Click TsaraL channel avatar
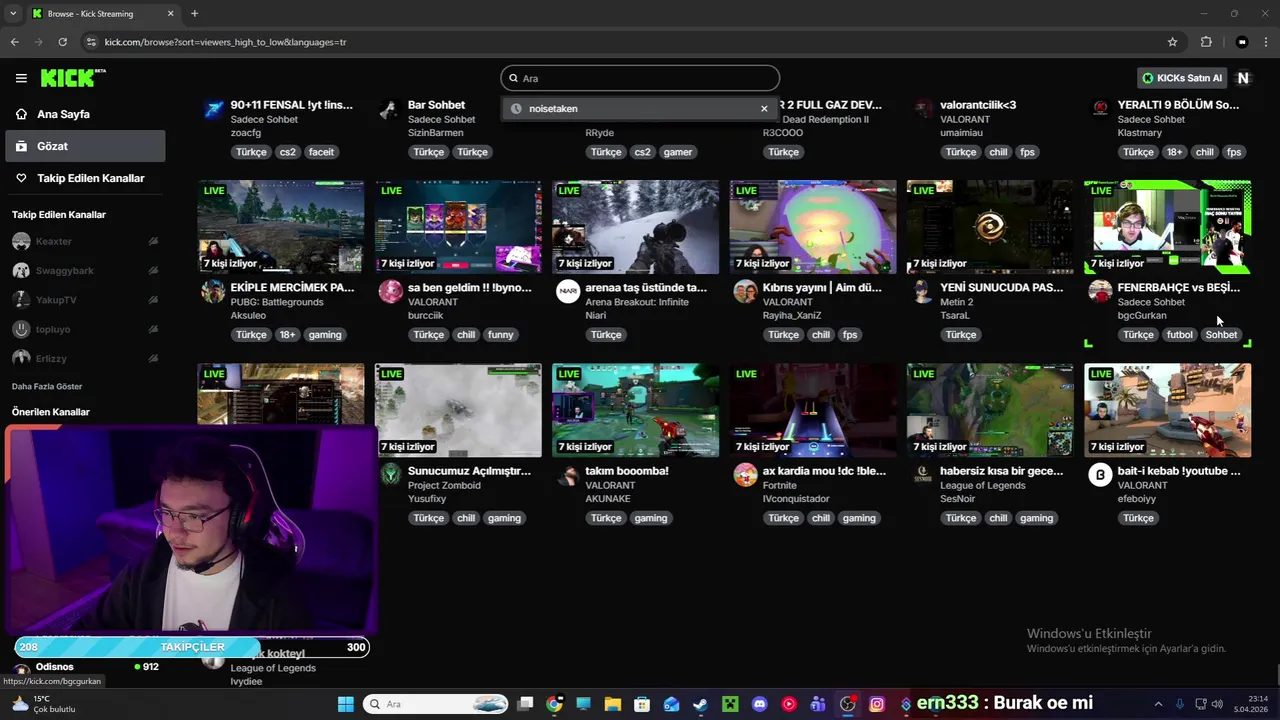Viewport: 1280px width, 720px height. pos(923,291)
